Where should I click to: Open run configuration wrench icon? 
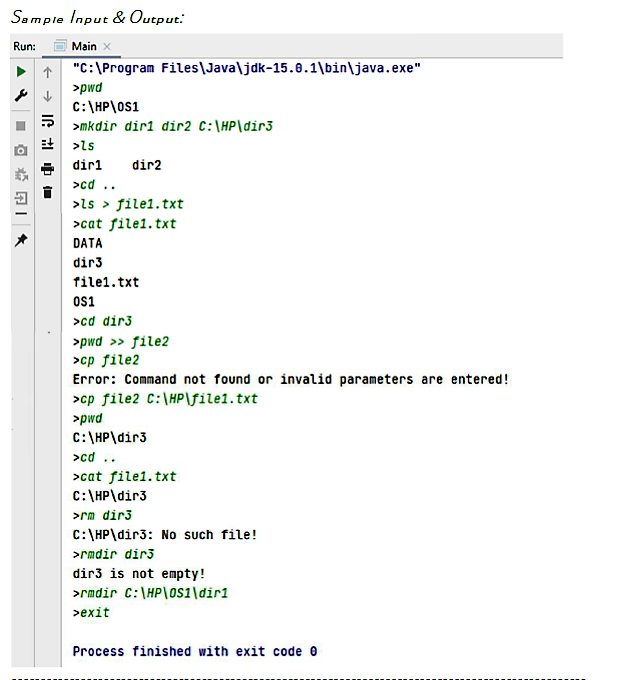tap(20, 95)
